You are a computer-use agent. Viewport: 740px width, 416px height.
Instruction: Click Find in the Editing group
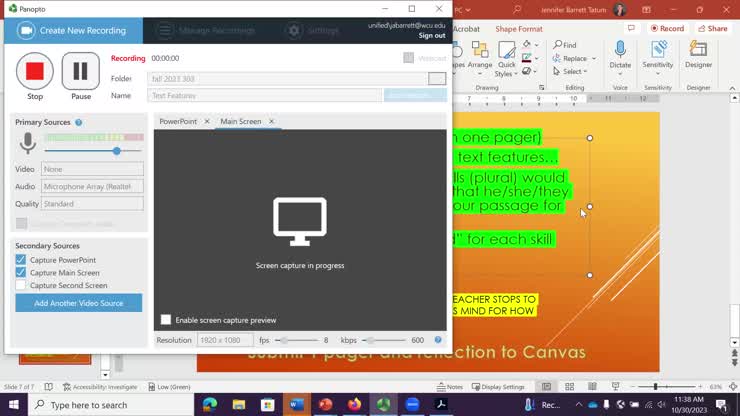[x=565, y=45]
